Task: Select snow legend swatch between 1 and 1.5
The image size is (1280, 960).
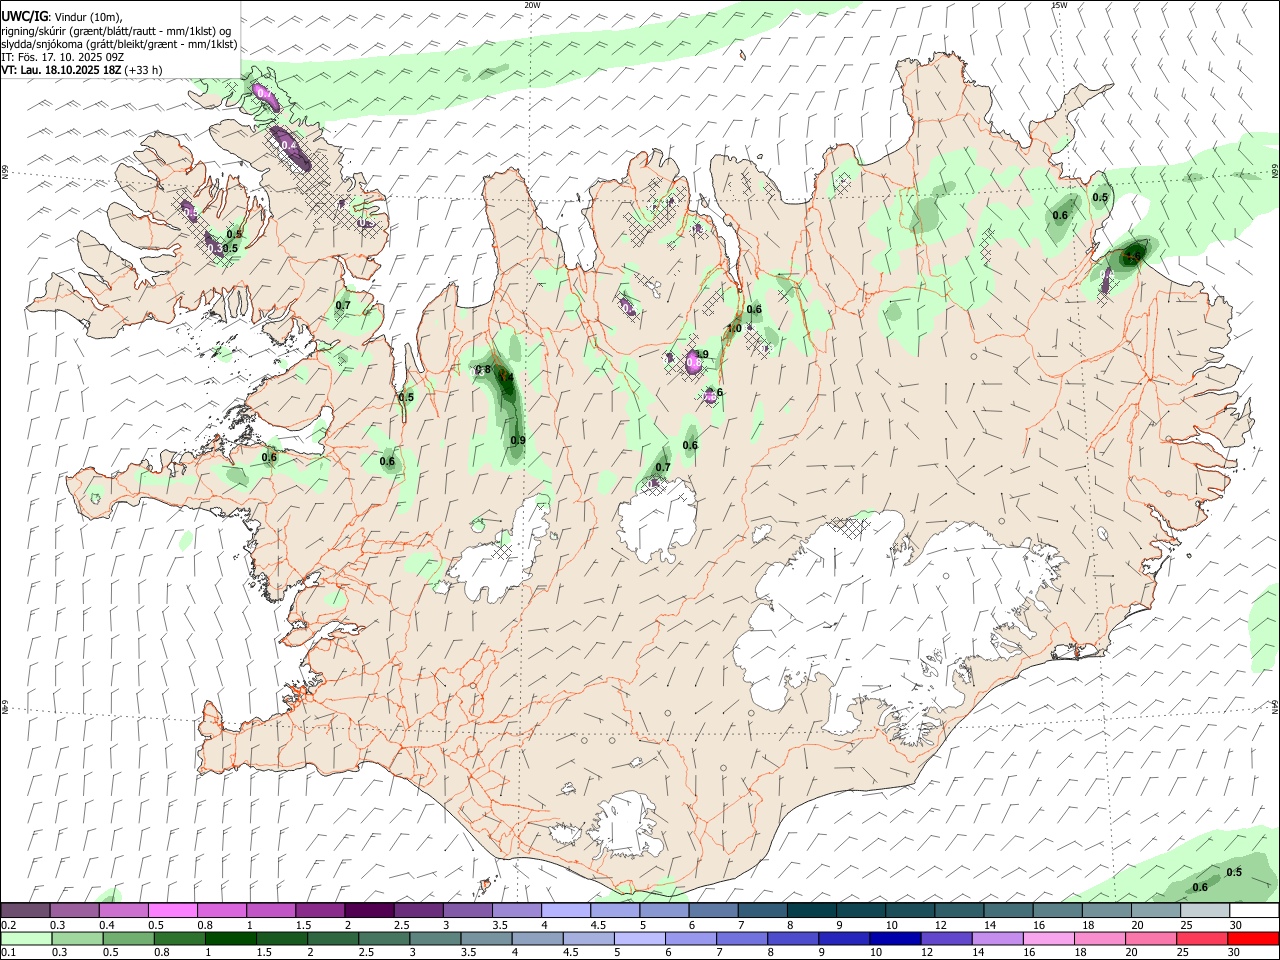Action: (270, 911)
